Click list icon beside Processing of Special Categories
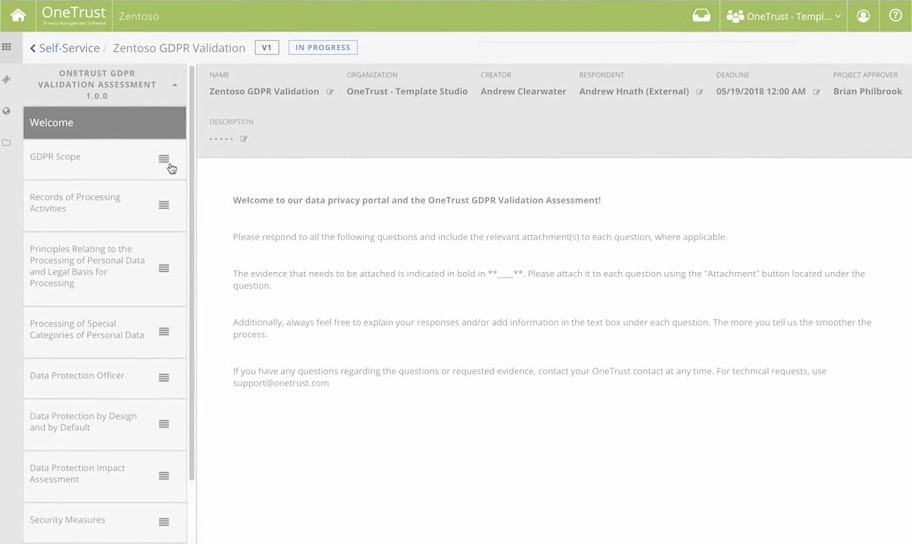 [x=164, y=332]
